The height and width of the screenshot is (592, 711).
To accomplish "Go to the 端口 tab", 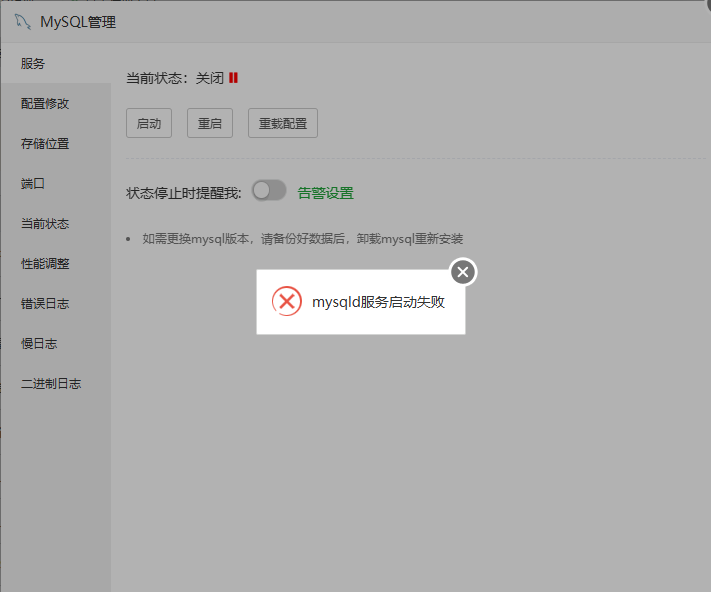I will (55, 184).
